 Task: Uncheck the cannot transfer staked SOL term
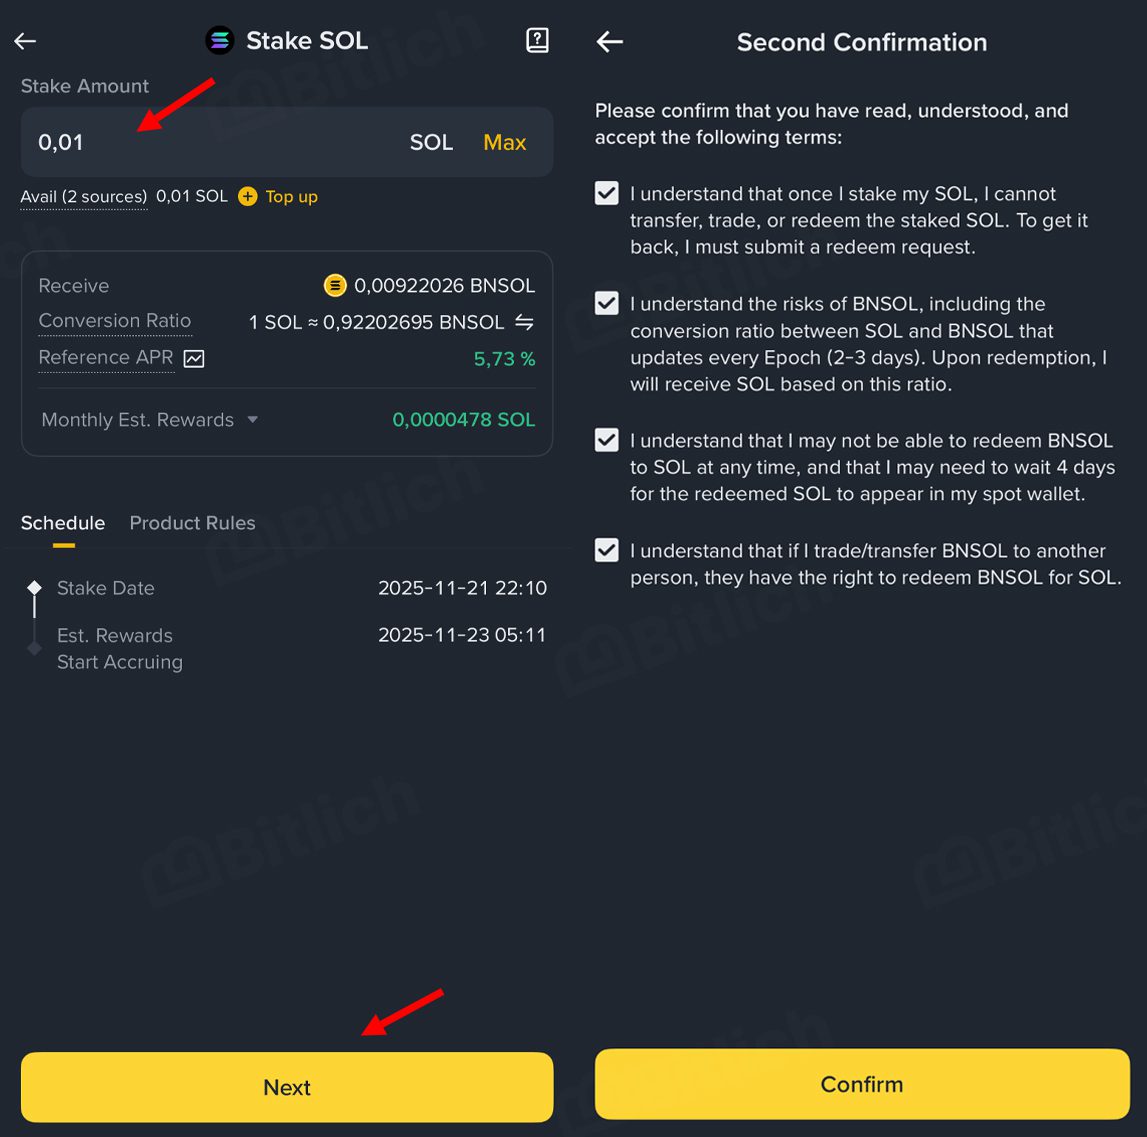pos(606,193)
